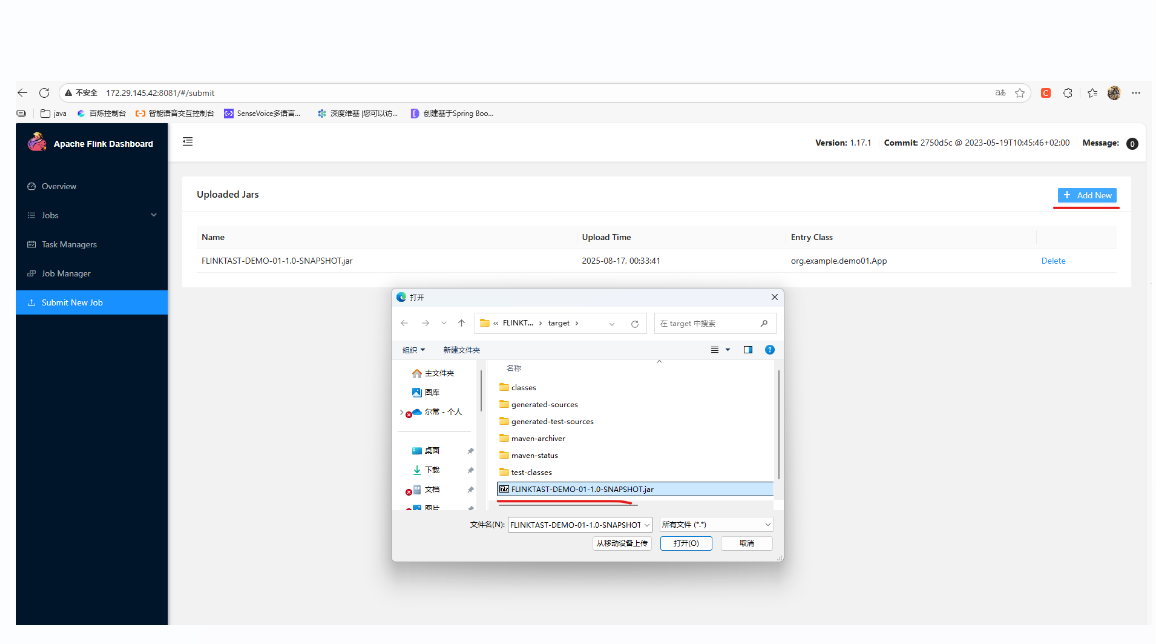Expand the OneDrive personal node
The height and width of the screenshot is (644, 1156).
pyautogui.click(x=402, y=413)
